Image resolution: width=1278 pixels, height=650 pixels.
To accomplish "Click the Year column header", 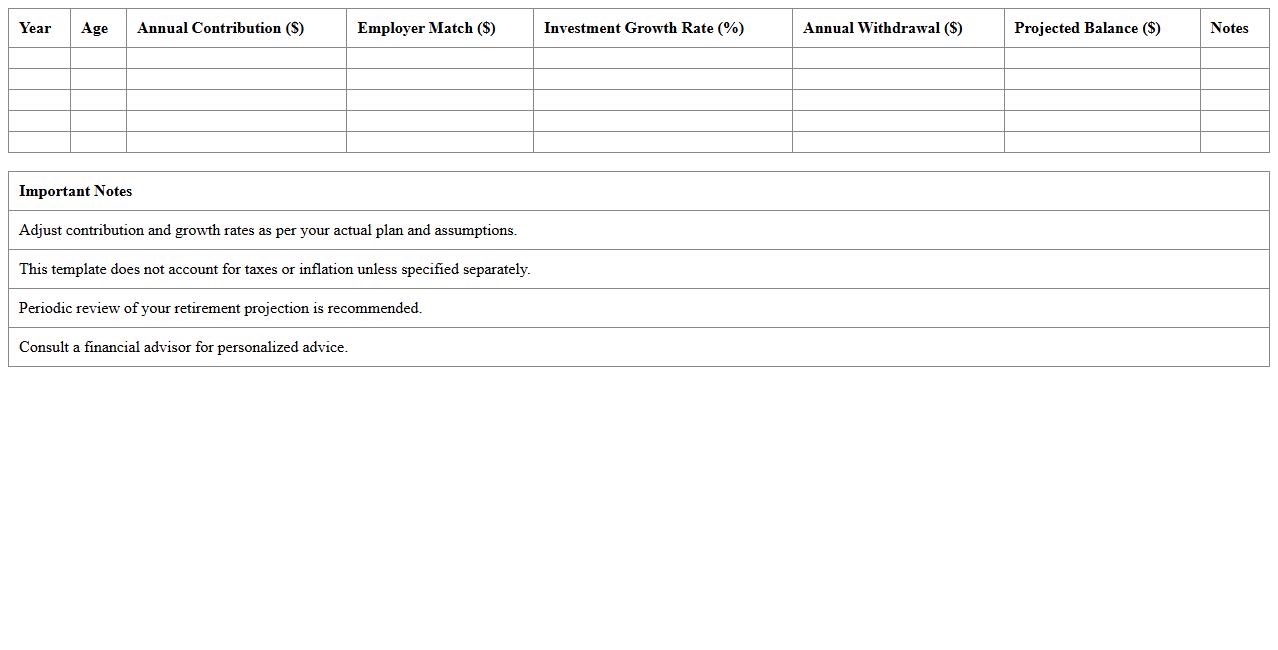I will coord(35,28).
